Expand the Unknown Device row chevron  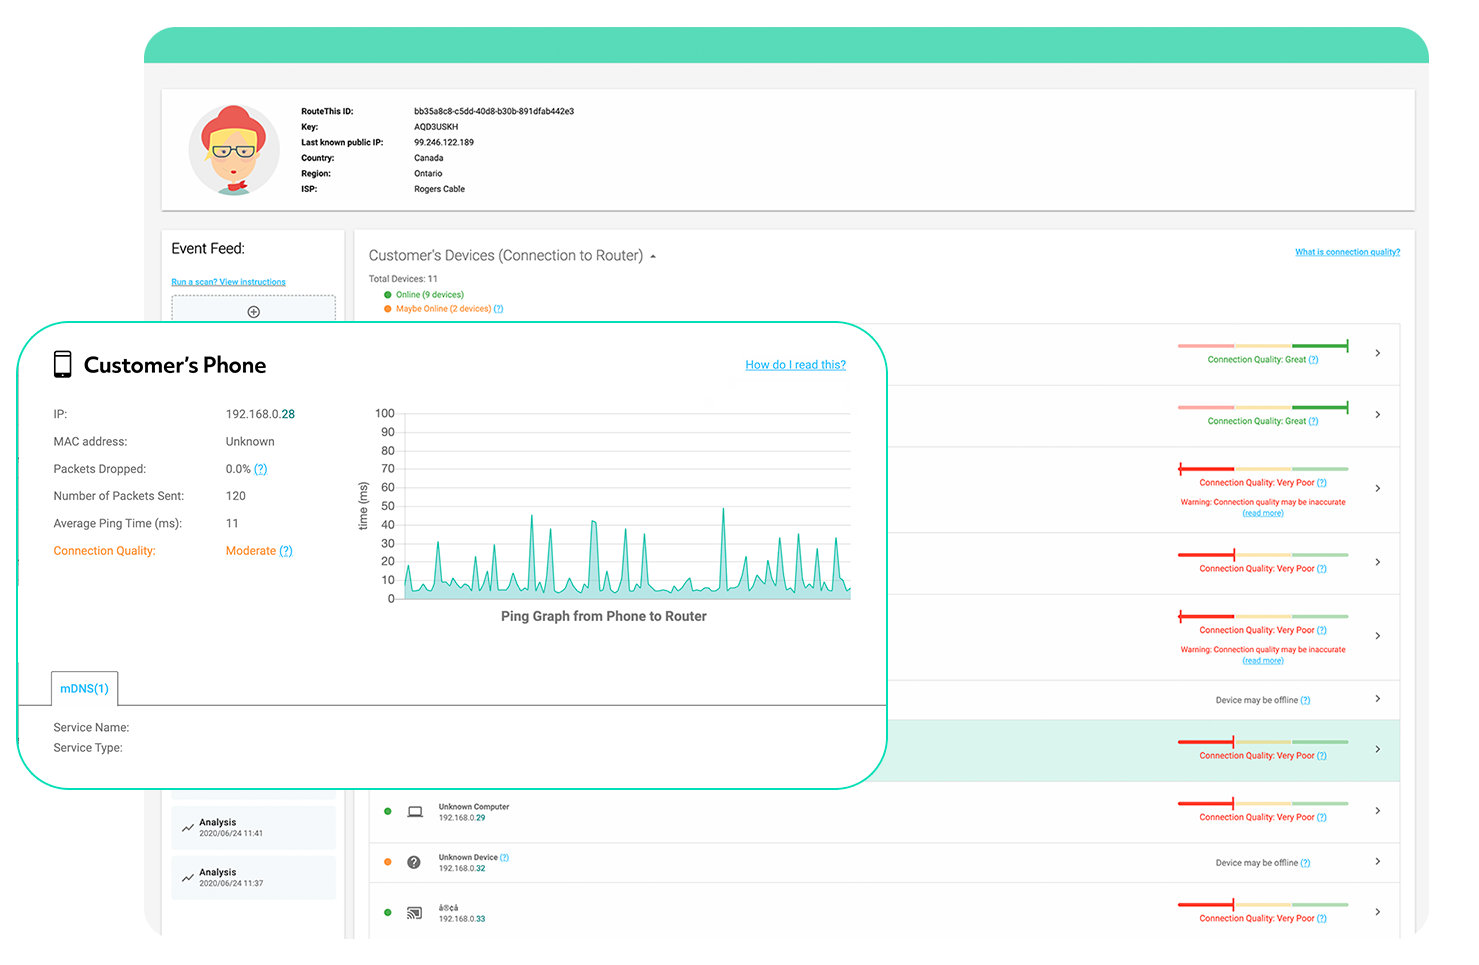1378,861
